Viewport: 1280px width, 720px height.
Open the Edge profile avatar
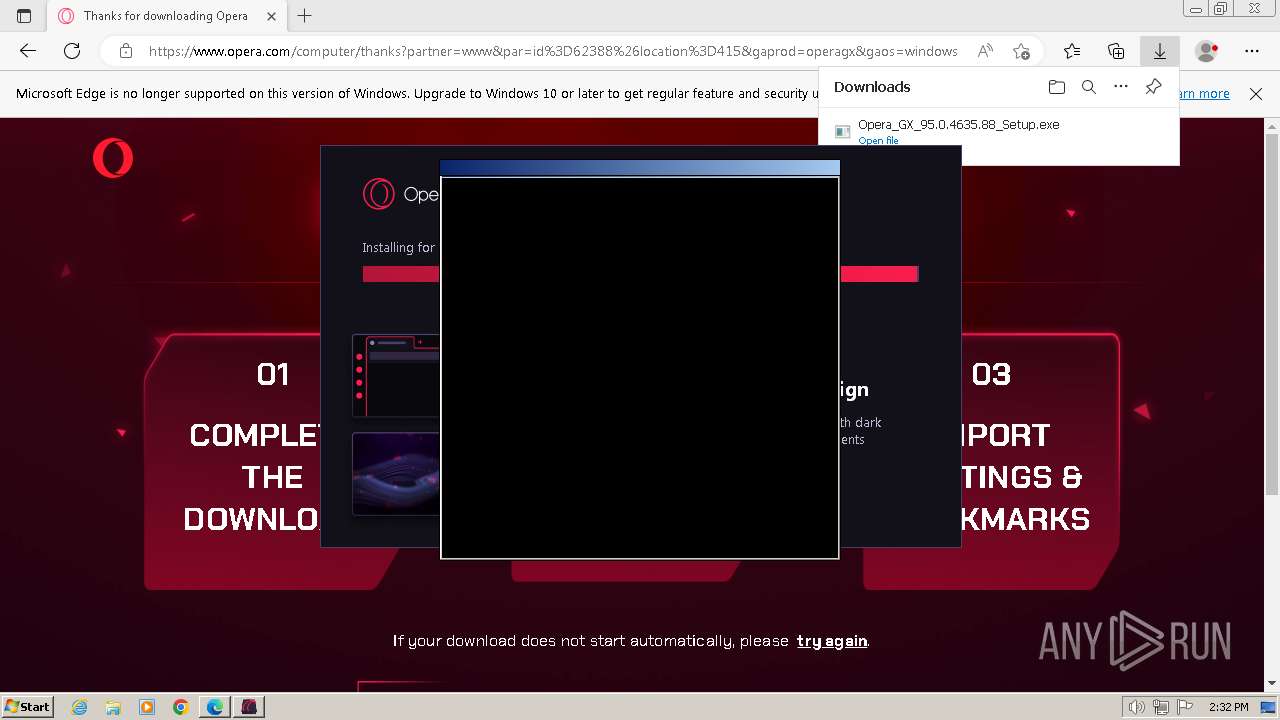(1207, 51)
